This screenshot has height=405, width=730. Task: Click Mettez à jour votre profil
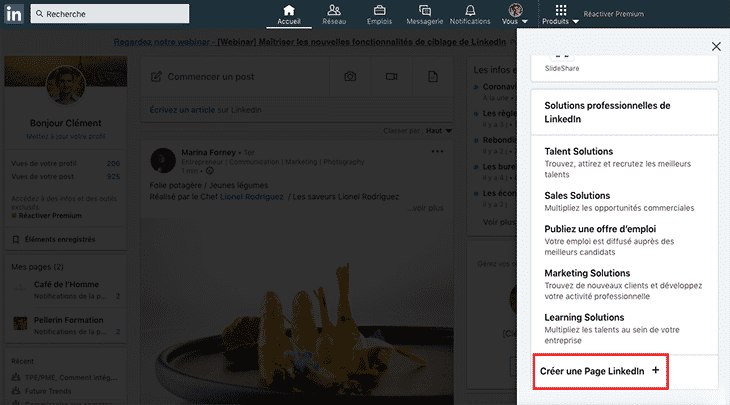pyautogui.click(x=66, y=136)
